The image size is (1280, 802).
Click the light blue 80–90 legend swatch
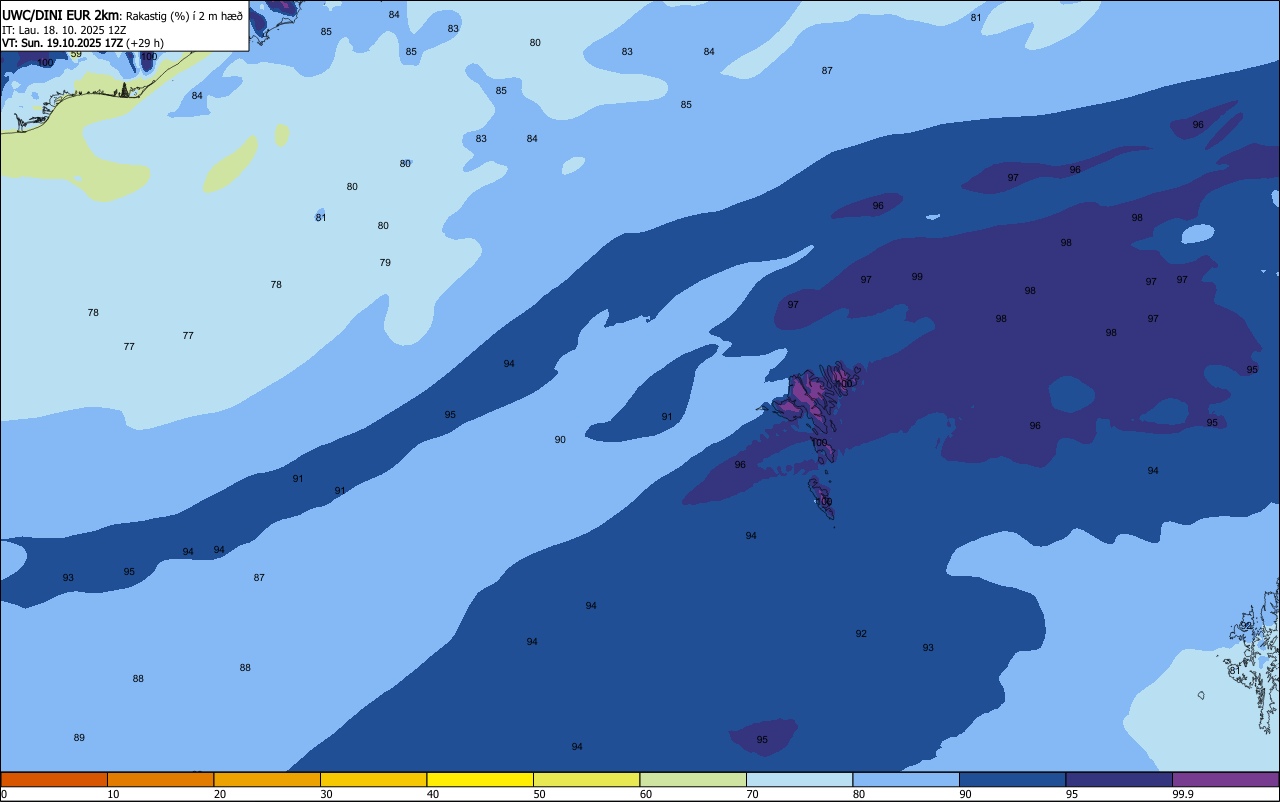click(906, 779)
